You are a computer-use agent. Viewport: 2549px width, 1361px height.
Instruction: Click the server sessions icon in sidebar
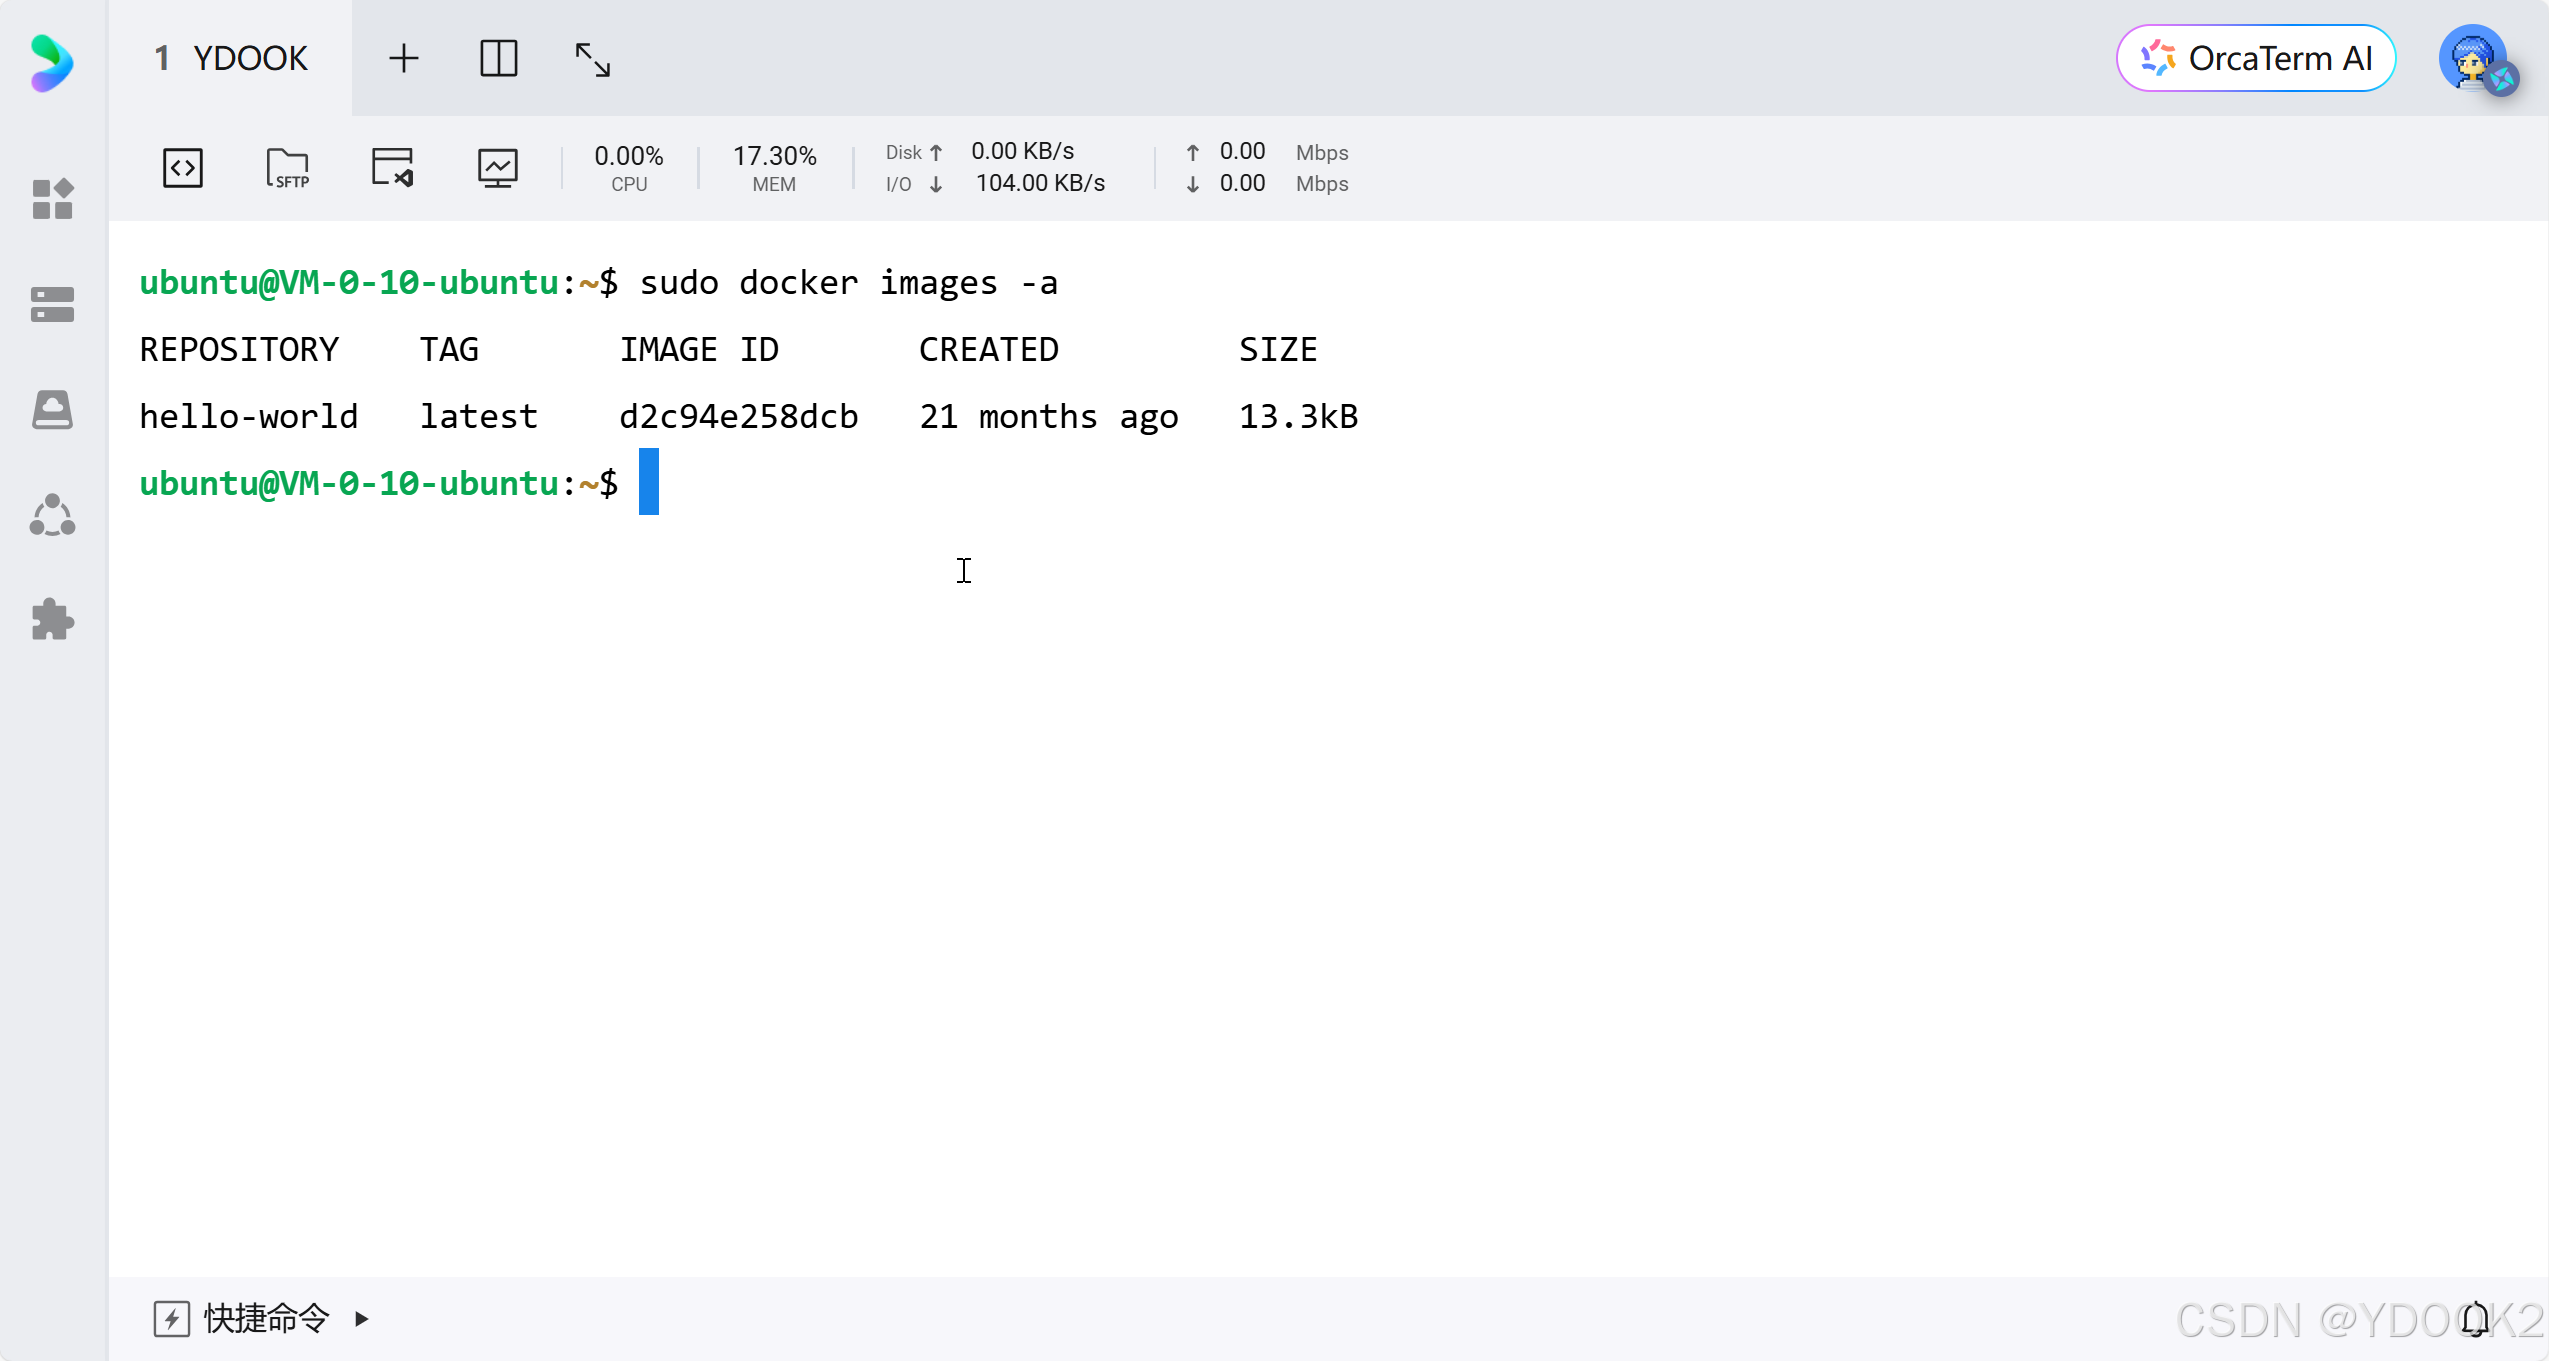tap(52, 304)
